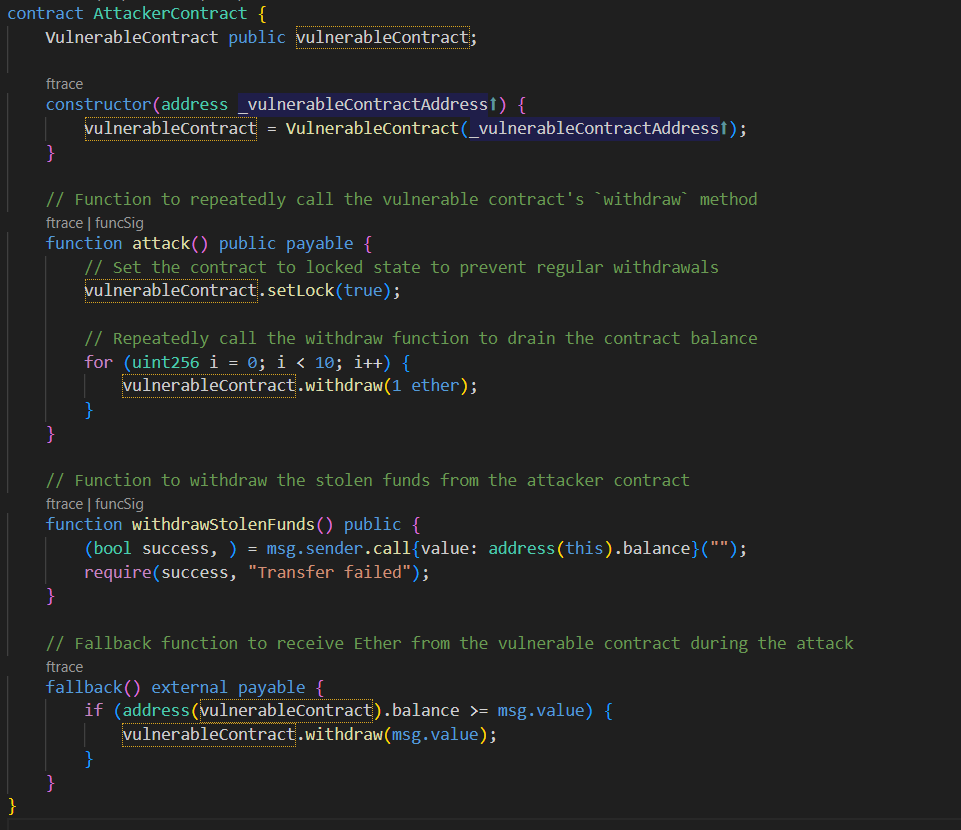Click the comment describing the Fallback function
The width and height of the screenshot is (961, 830).
click(x=449, y=644)
